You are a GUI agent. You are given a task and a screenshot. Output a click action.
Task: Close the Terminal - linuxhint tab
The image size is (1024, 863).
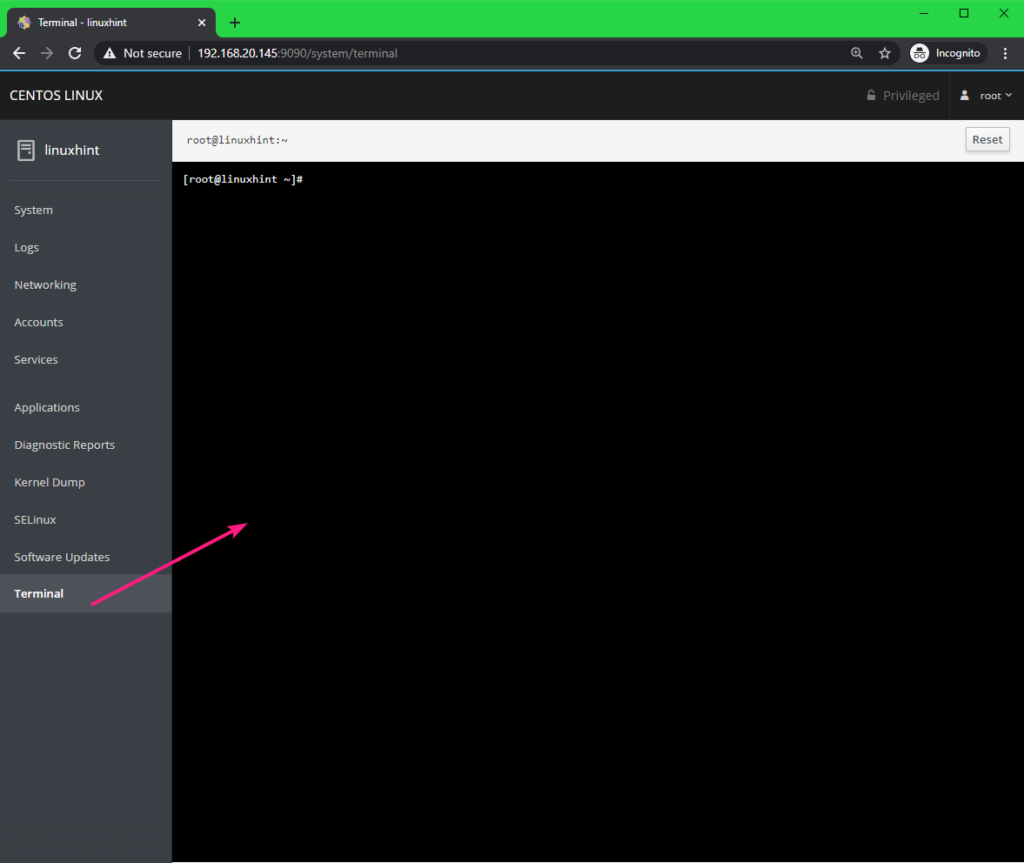(x=201, y=22)
